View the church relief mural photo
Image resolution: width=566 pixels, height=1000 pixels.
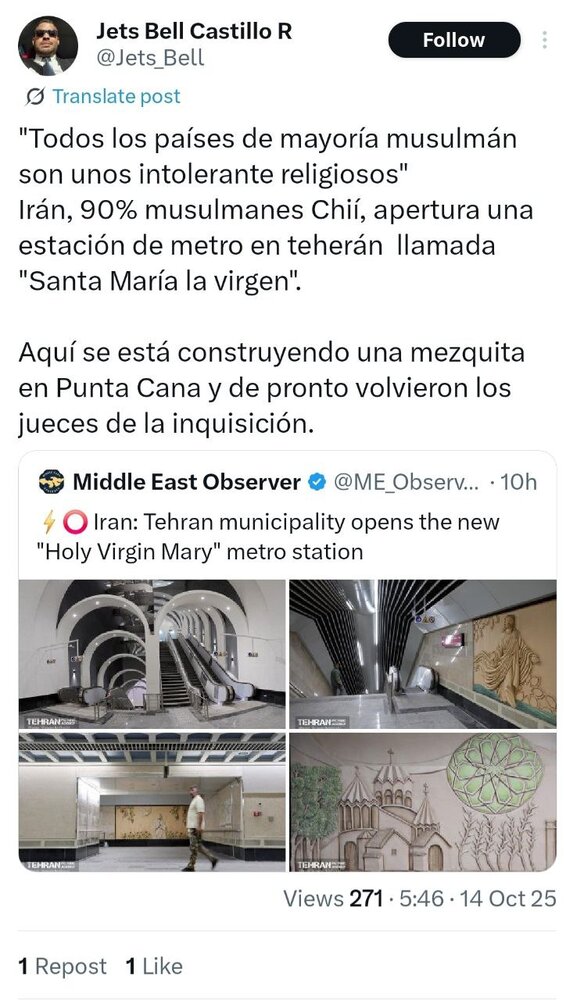pos(422,802)
